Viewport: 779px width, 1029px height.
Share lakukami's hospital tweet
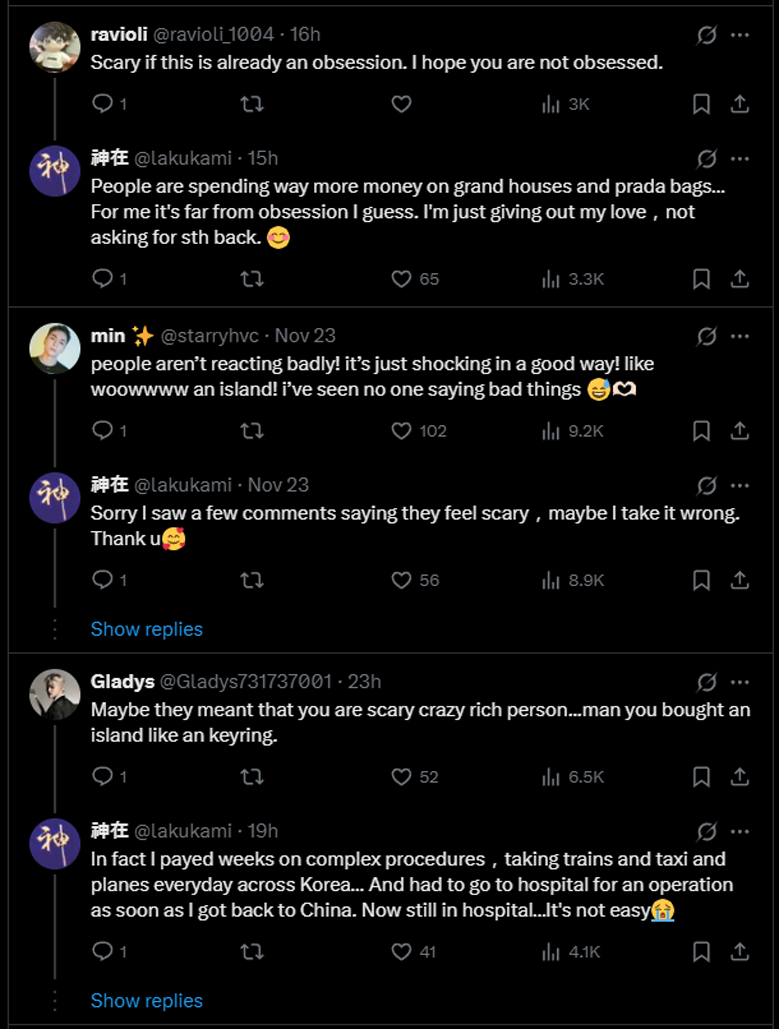click(x=740, y=952)
